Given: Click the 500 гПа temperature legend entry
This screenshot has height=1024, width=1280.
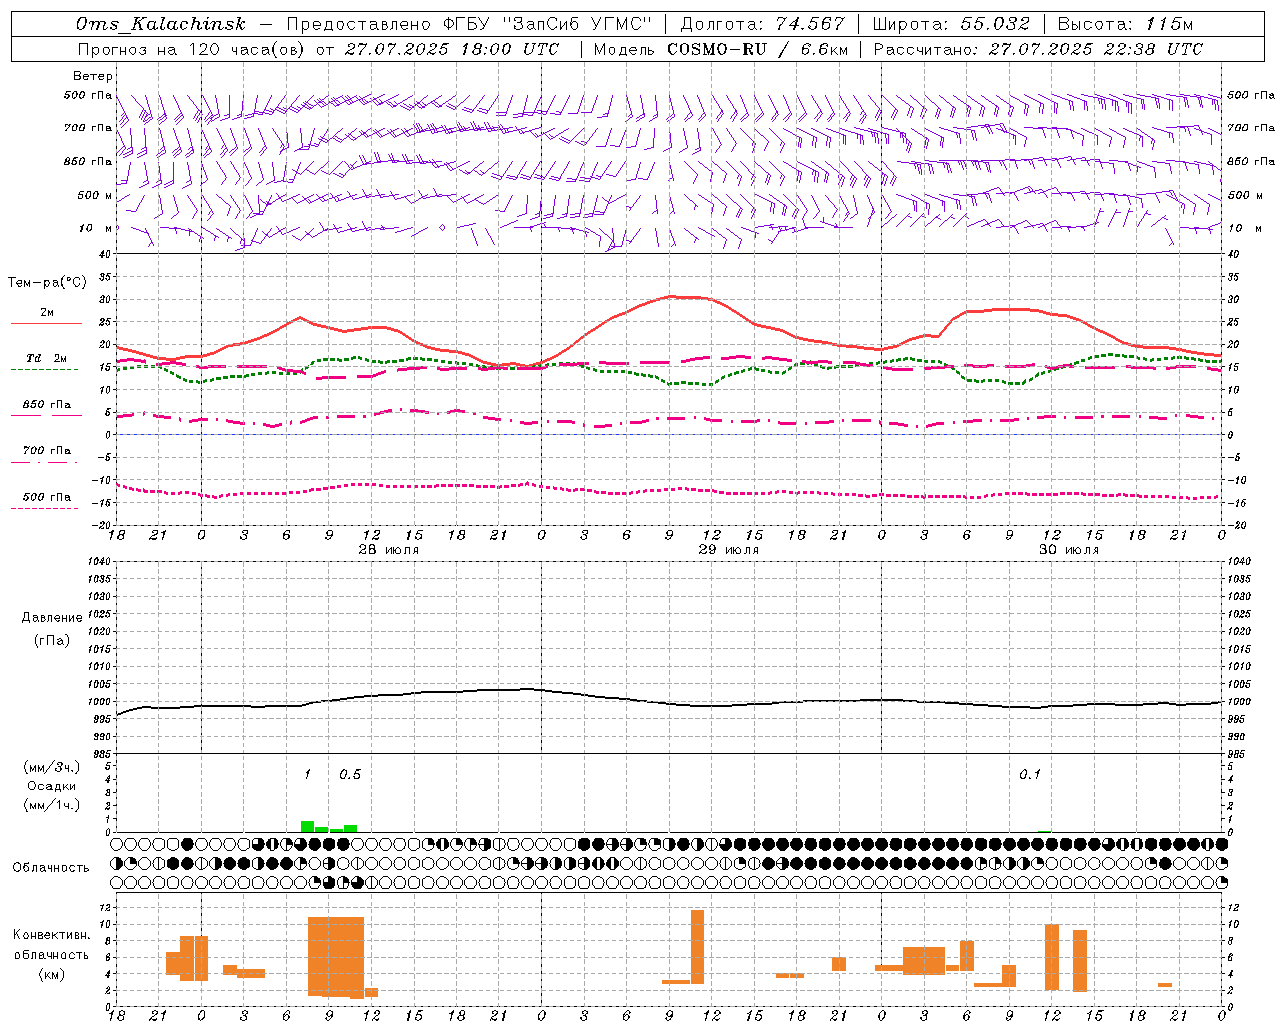Looking at the screenshot, I should (47, 497).
